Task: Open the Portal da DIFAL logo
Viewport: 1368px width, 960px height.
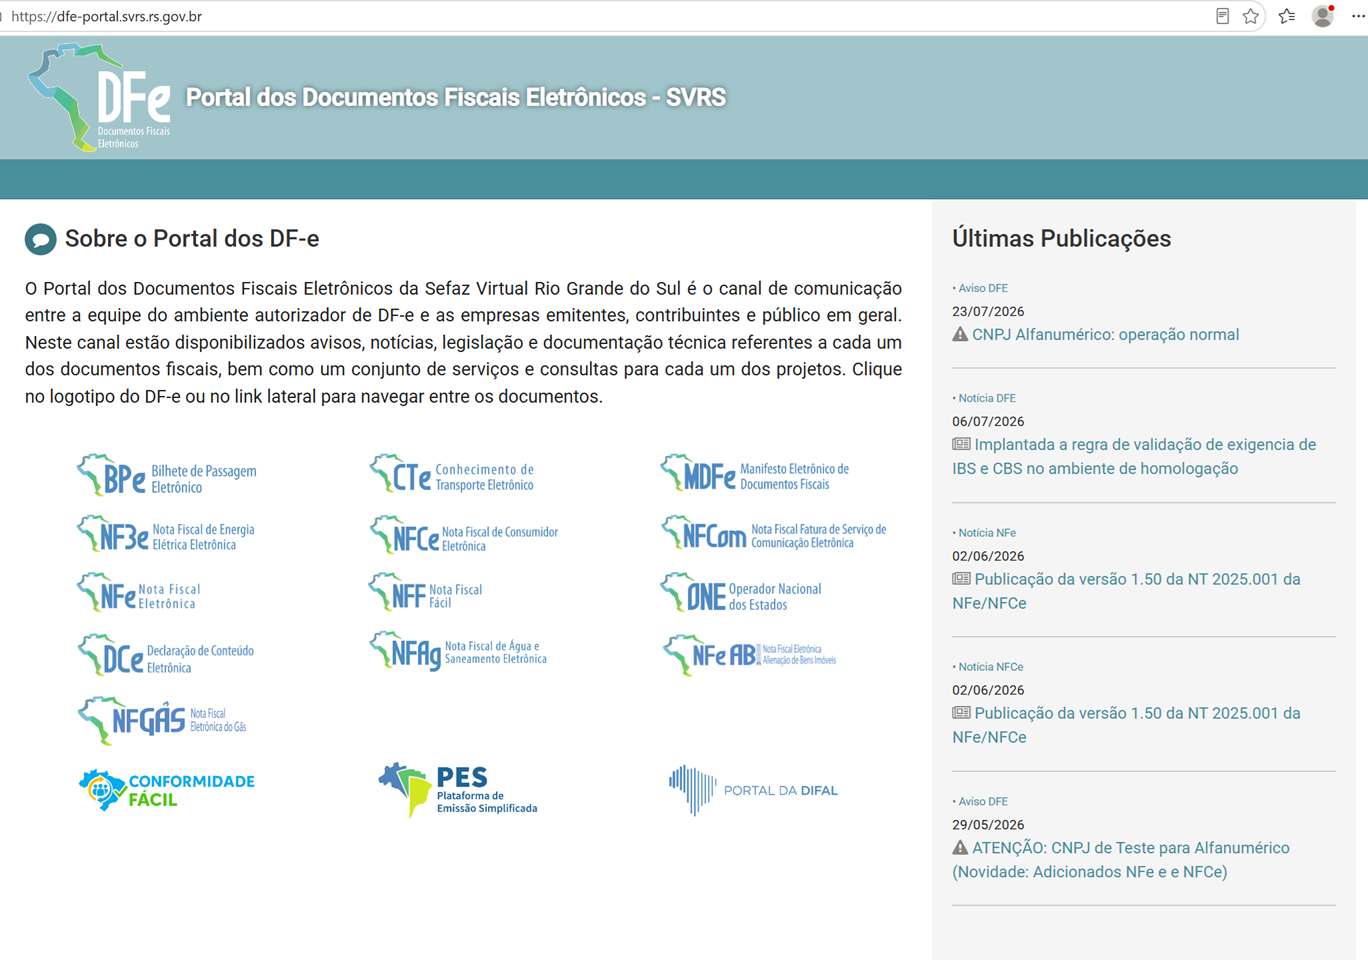Action: [754, 790]
